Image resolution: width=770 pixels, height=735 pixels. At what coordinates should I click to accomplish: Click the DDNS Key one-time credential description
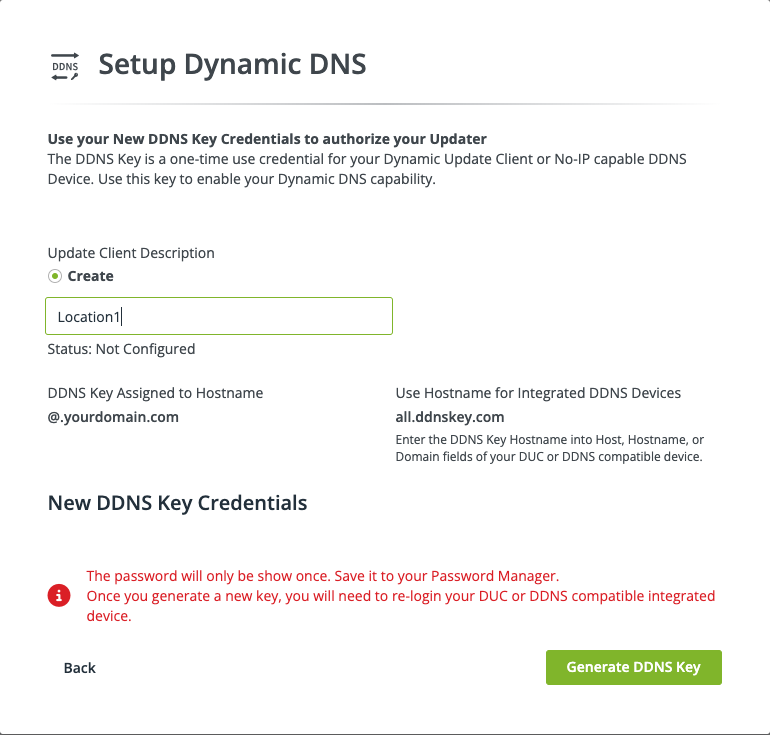(367, 169)
